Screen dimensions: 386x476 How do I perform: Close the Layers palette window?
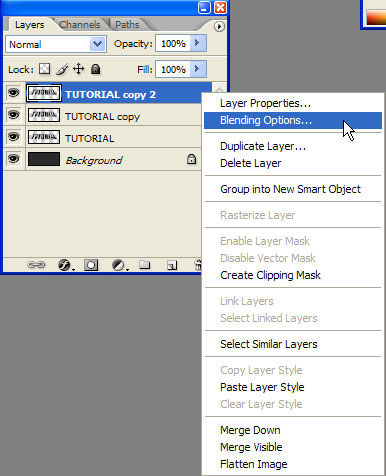[220, 7]
